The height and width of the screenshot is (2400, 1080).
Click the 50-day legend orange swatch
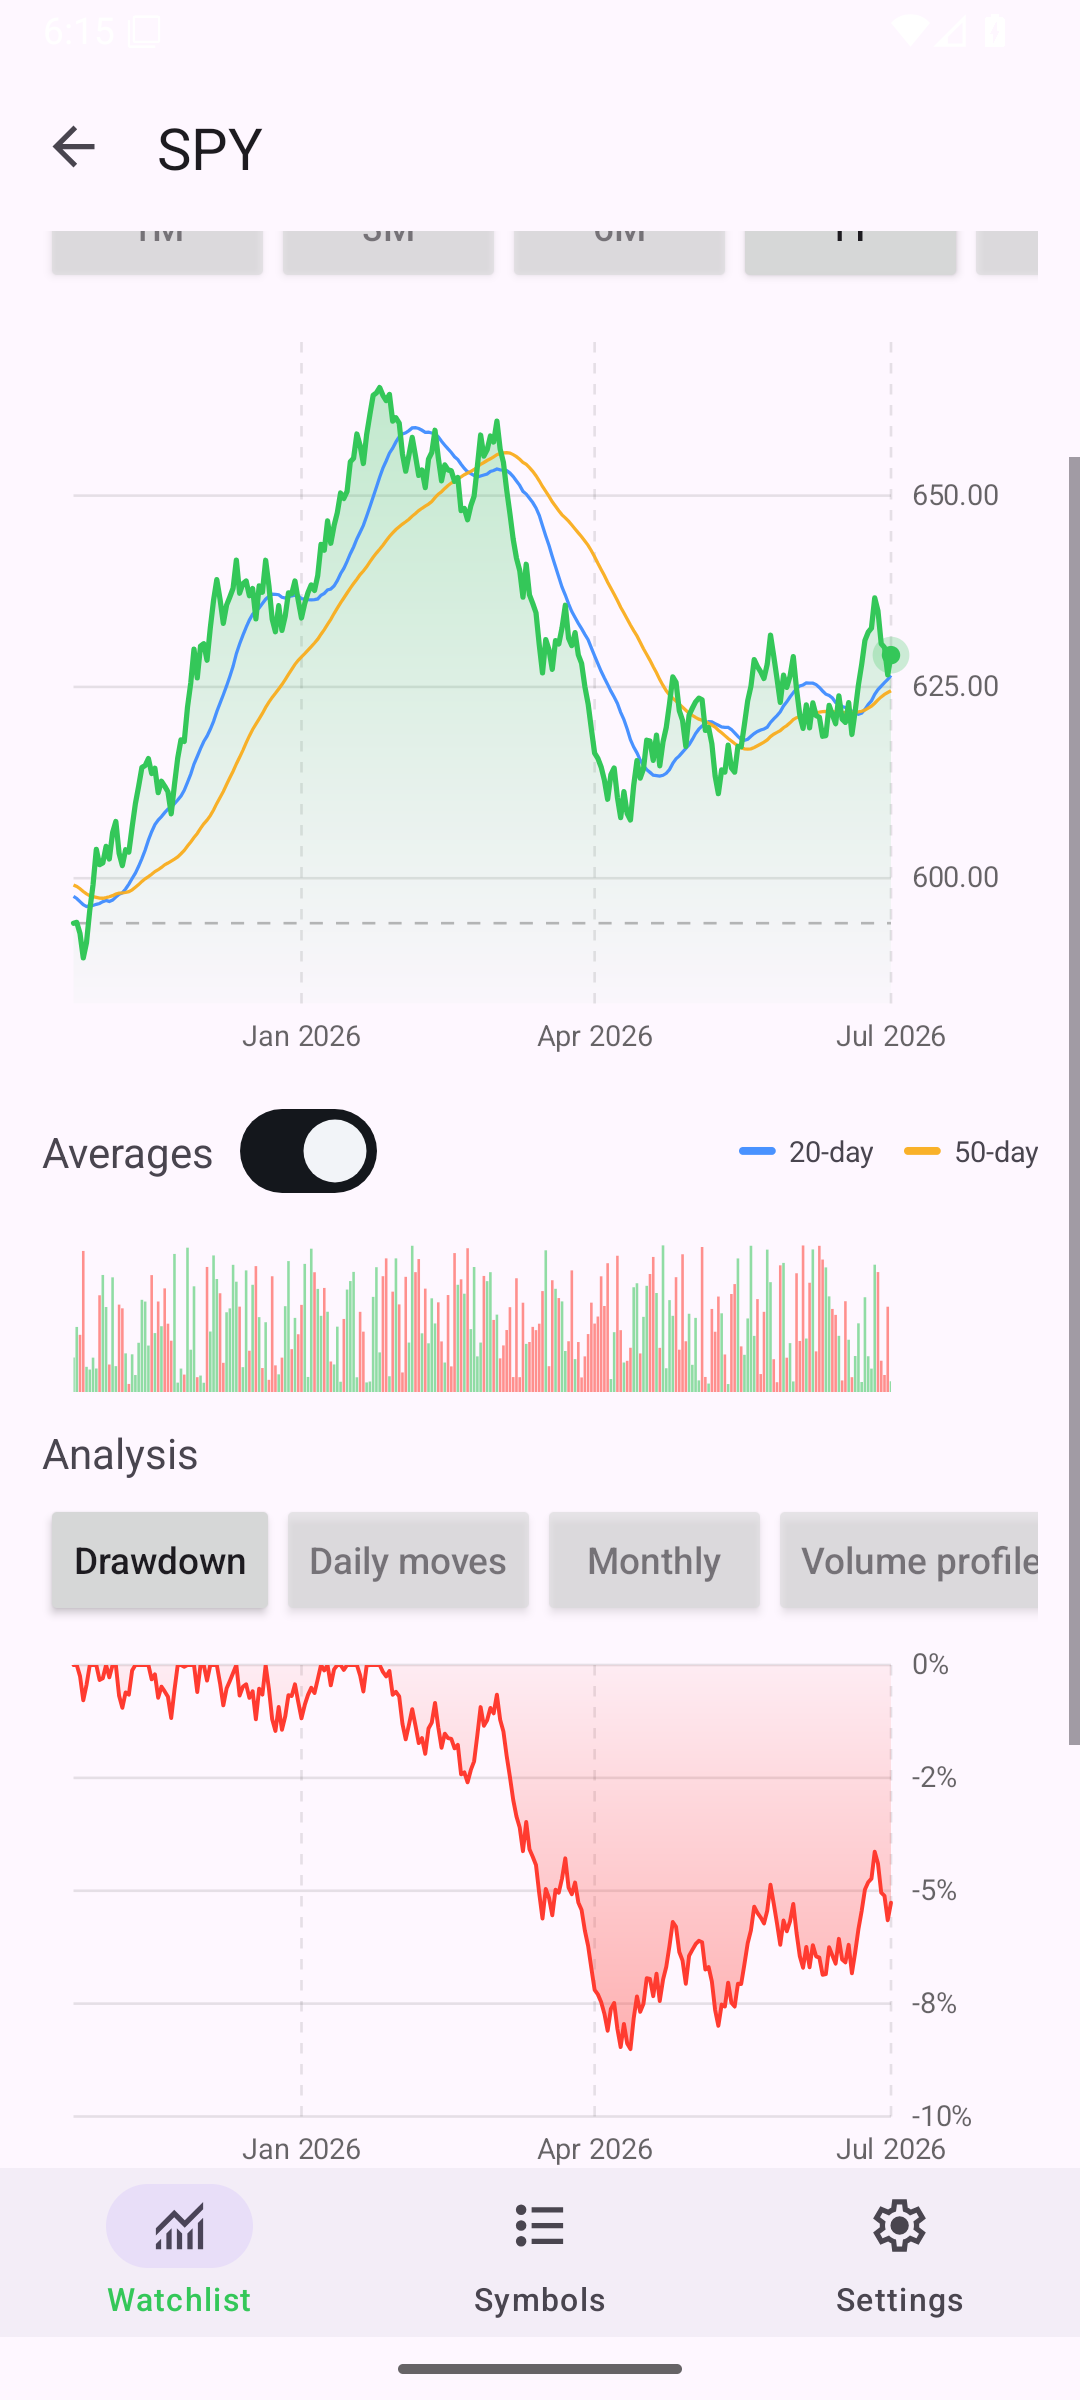tap(922, 1152)
